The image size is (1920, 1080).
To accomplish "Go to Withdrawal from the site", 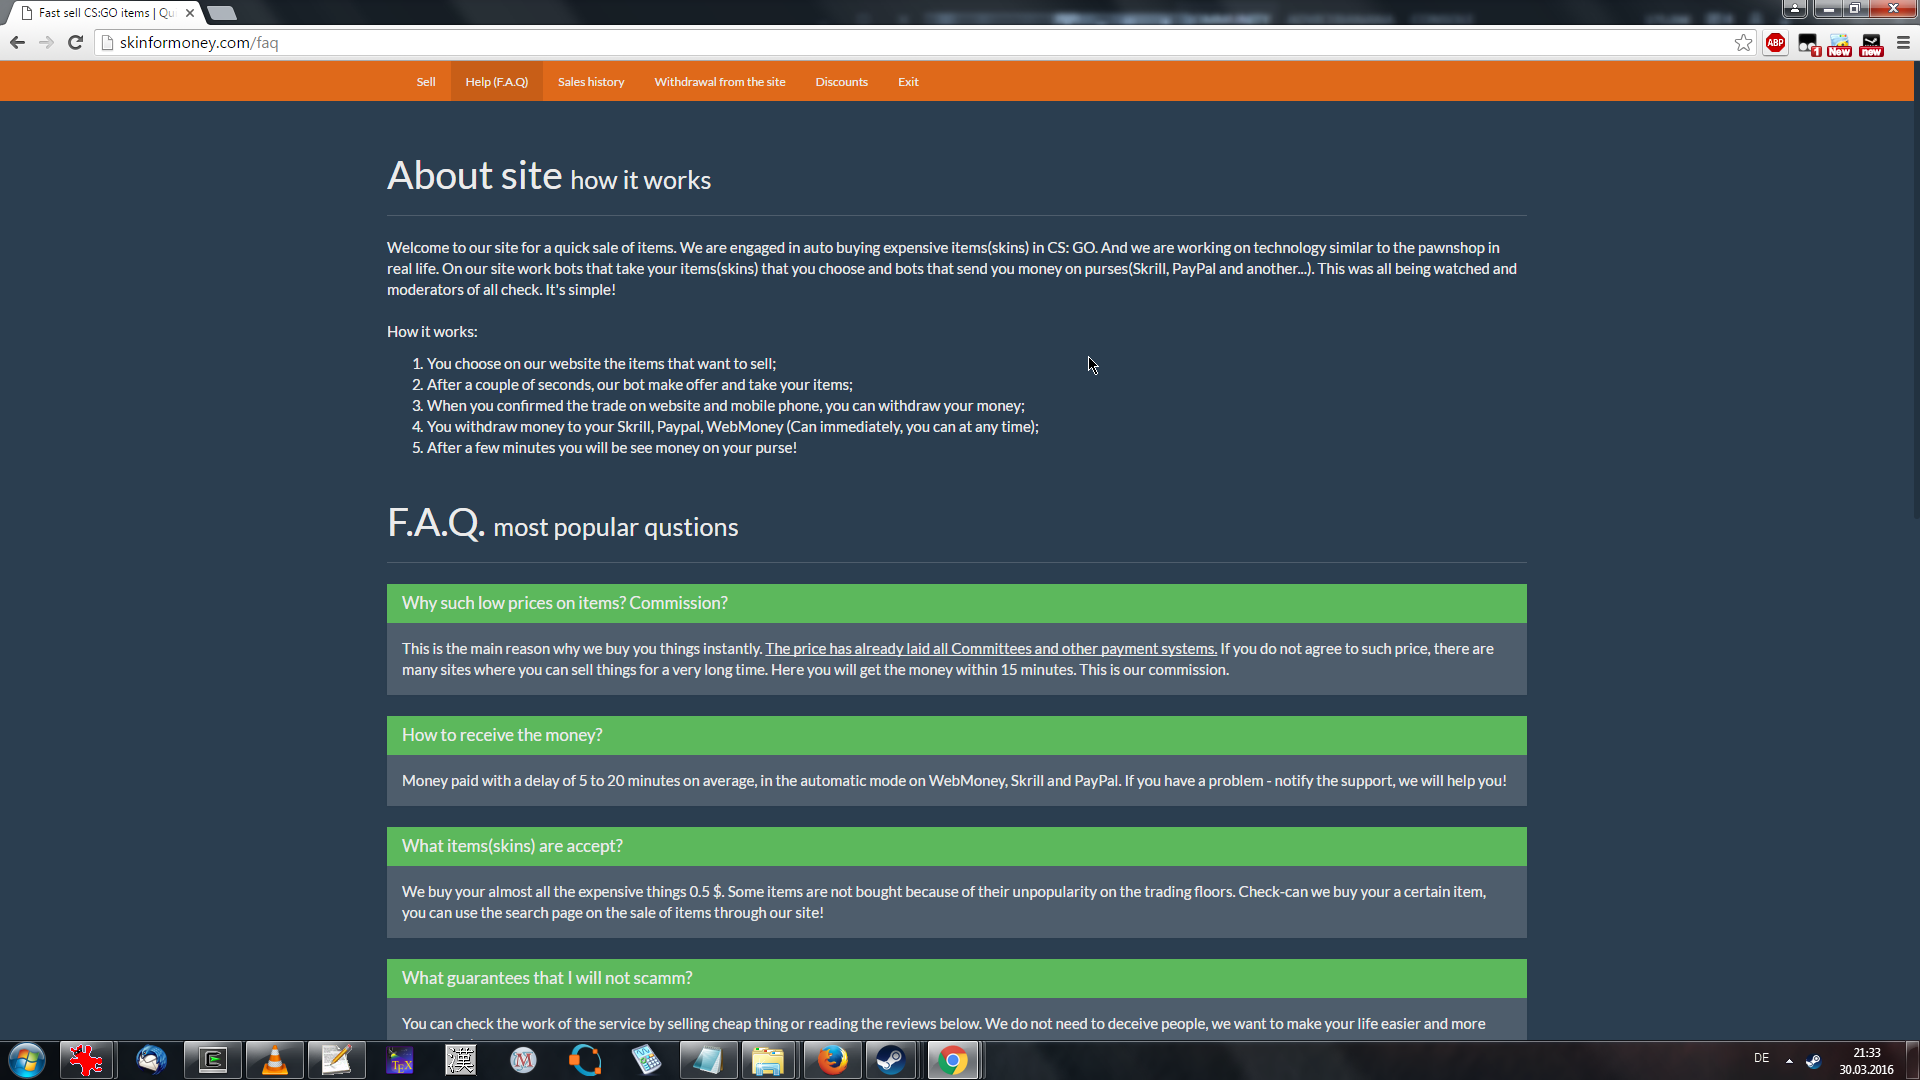I will click(x=720, y=82).
